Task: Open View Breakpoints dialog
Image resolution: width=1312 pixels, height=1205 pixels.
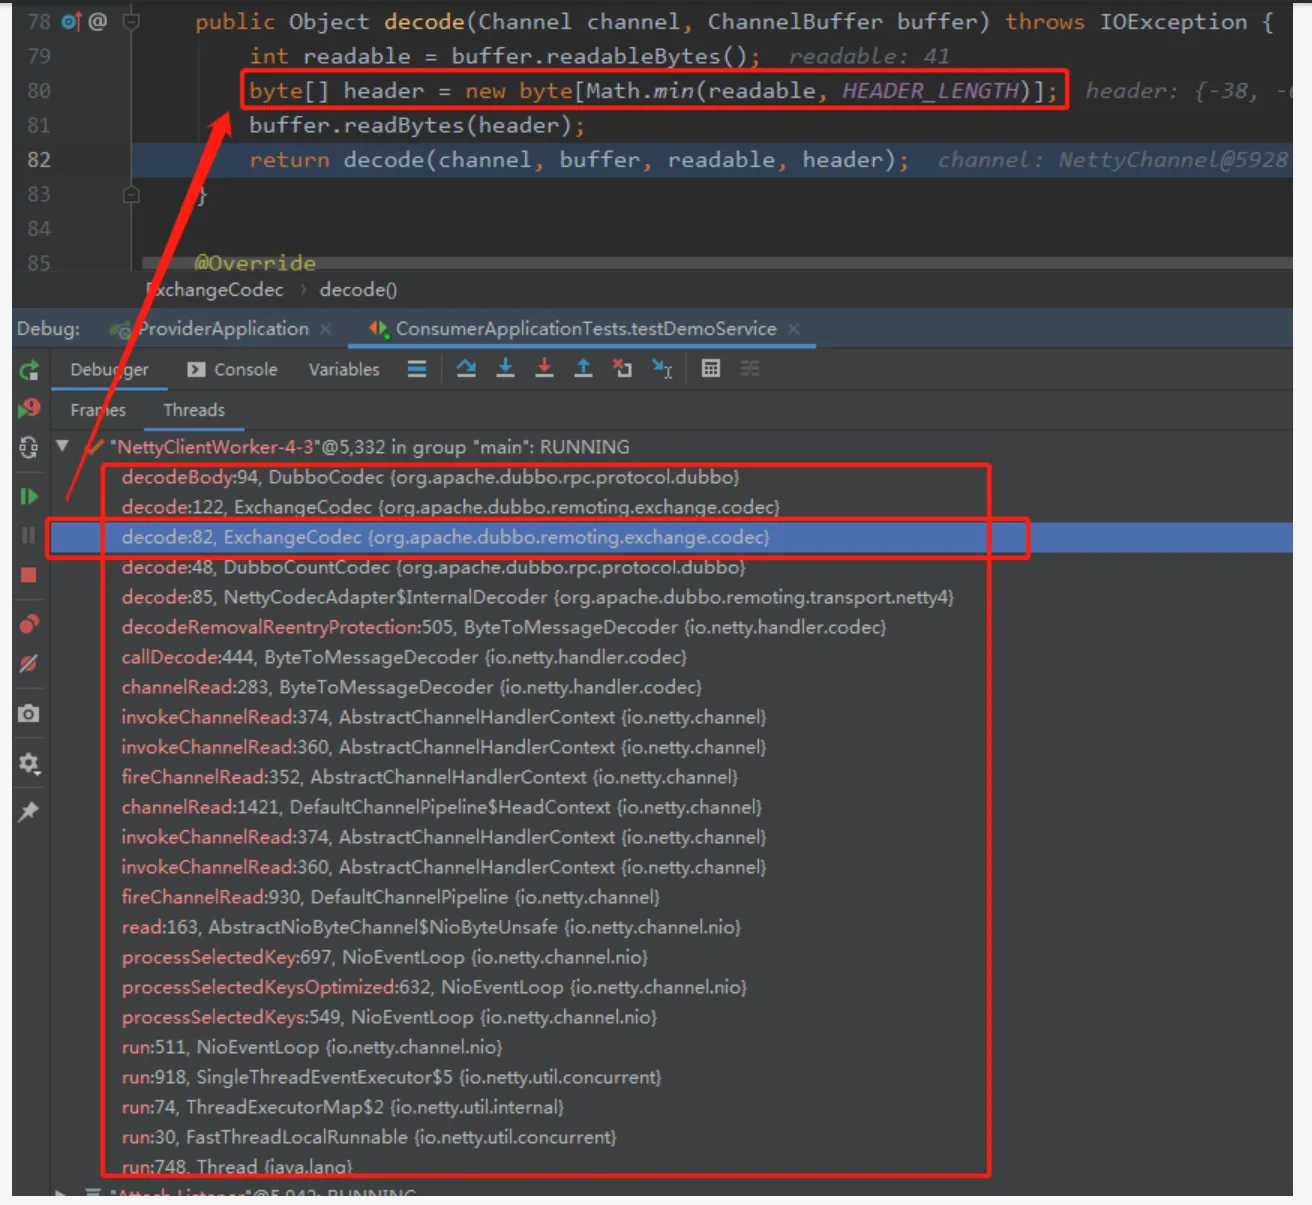Action: pyautogui.click(x=29, y=624)
